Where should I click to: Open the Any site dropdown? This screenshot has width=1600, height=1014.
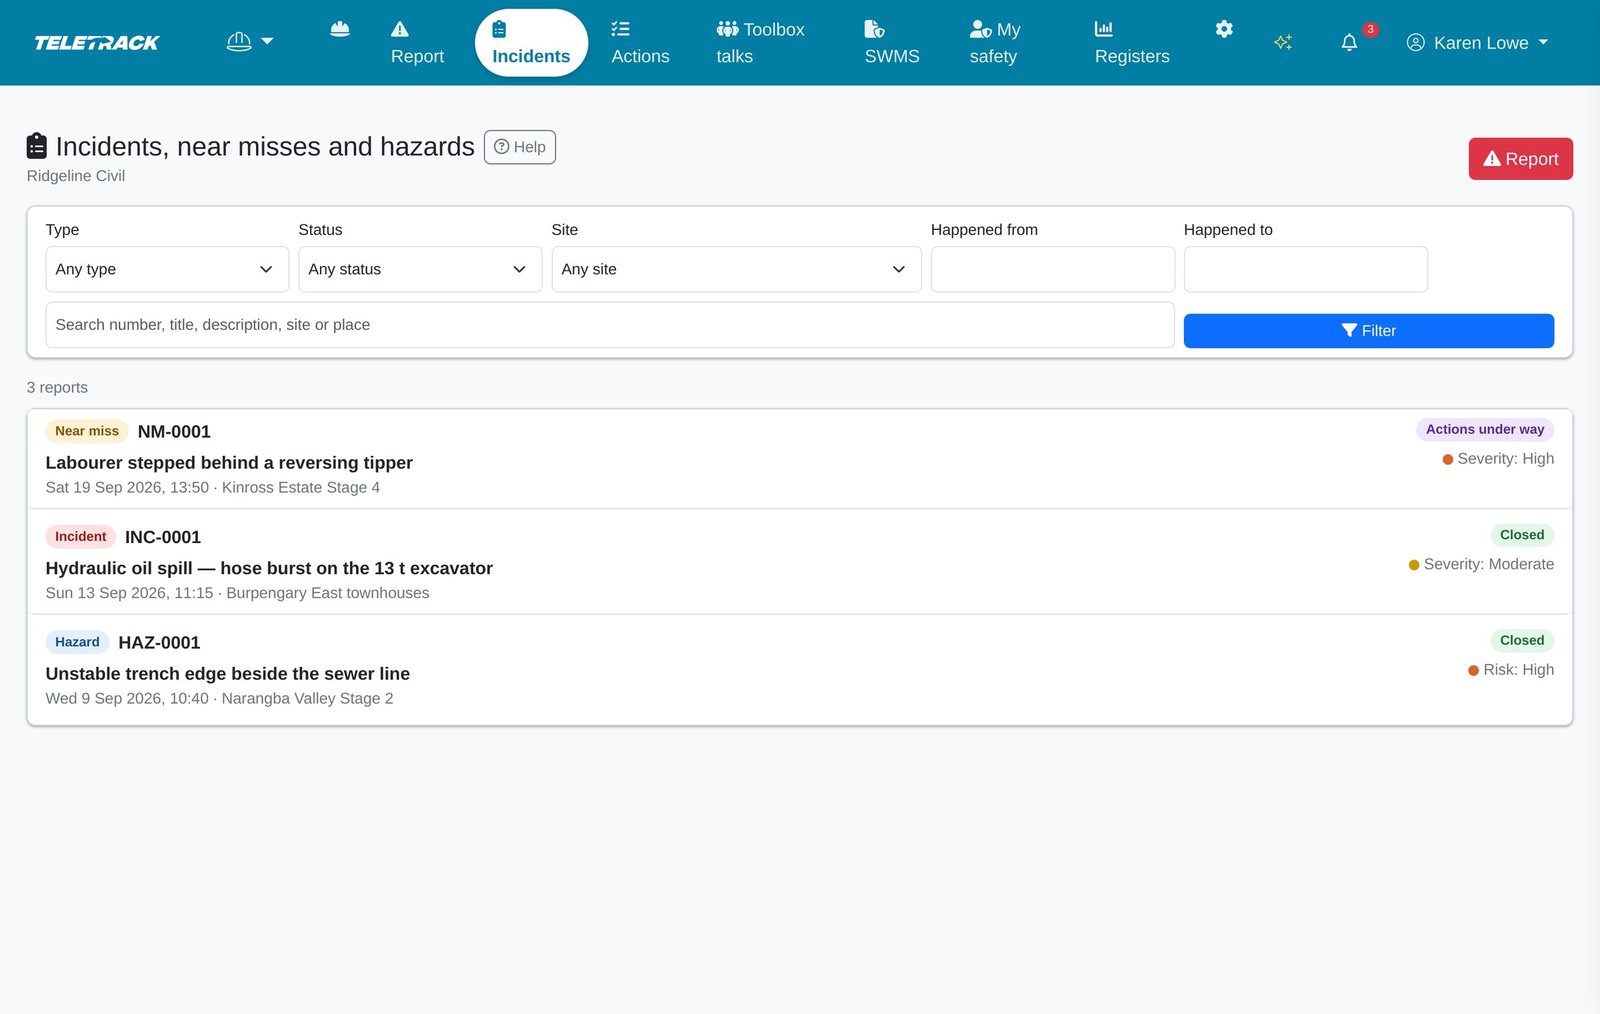tap(736, 269)
